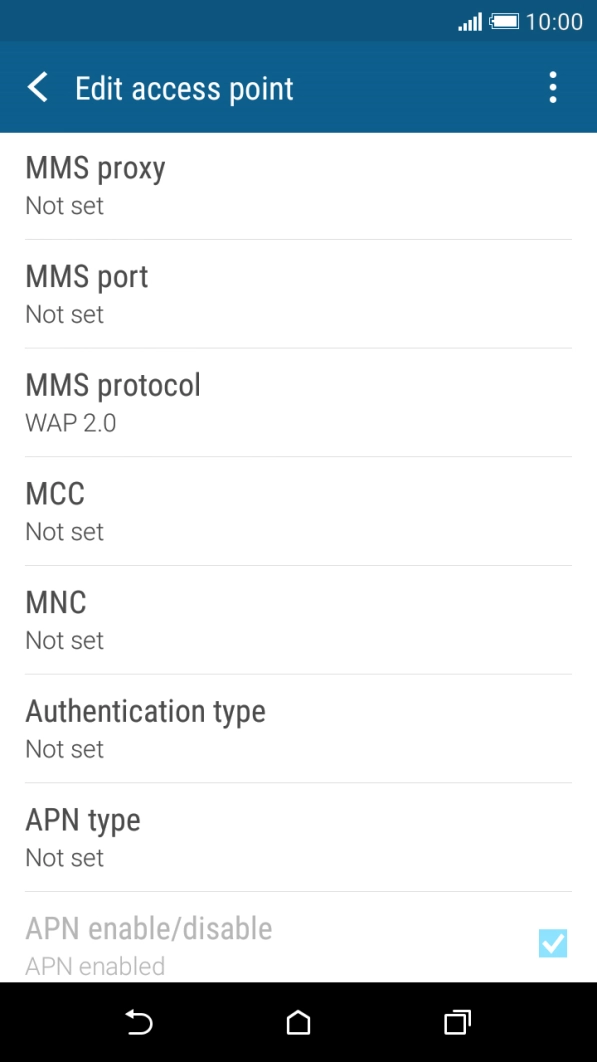Screen dimensions: 597x1062
Task: Select the MNC entry showing Not set
Action: (x=297, y=619)
